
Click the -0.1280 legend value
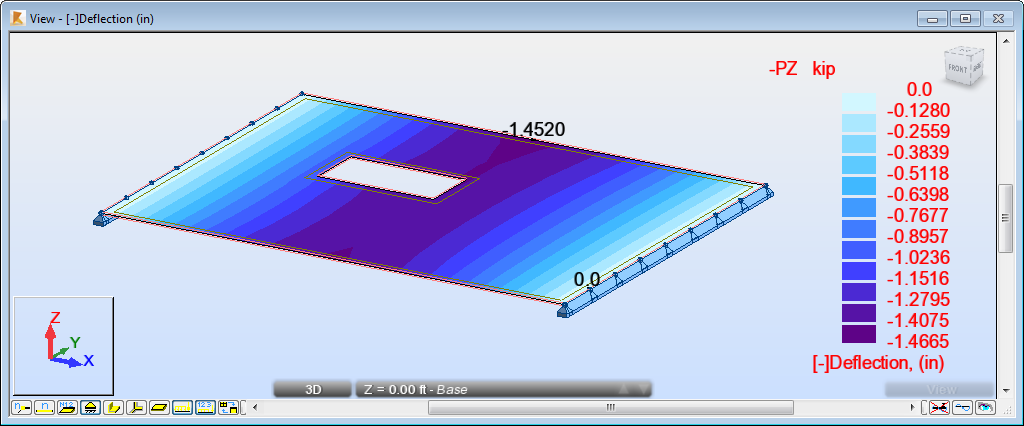pyautogui.click(x=918, y=110)
